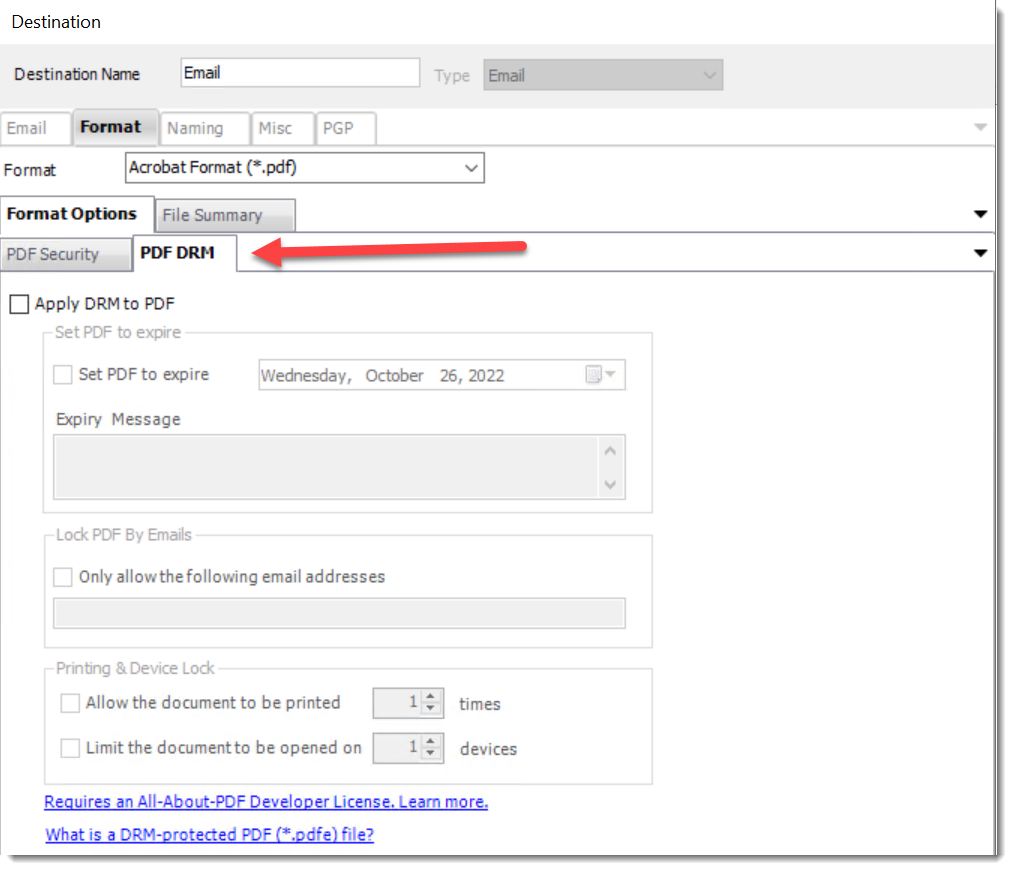Screen dimensions: 1012x870
Task: Enable the Apply DRM to PDF checkbox
Action: coord(19,304)
